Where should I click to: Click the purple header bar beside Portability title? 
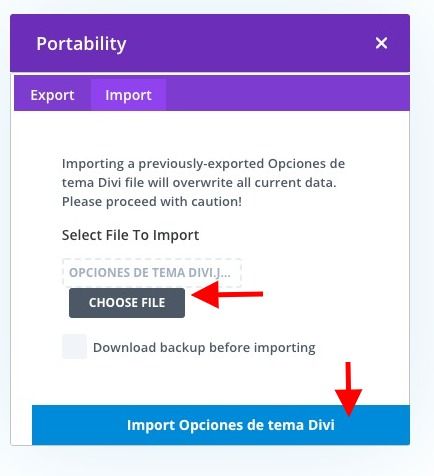(x=250, y=43)
